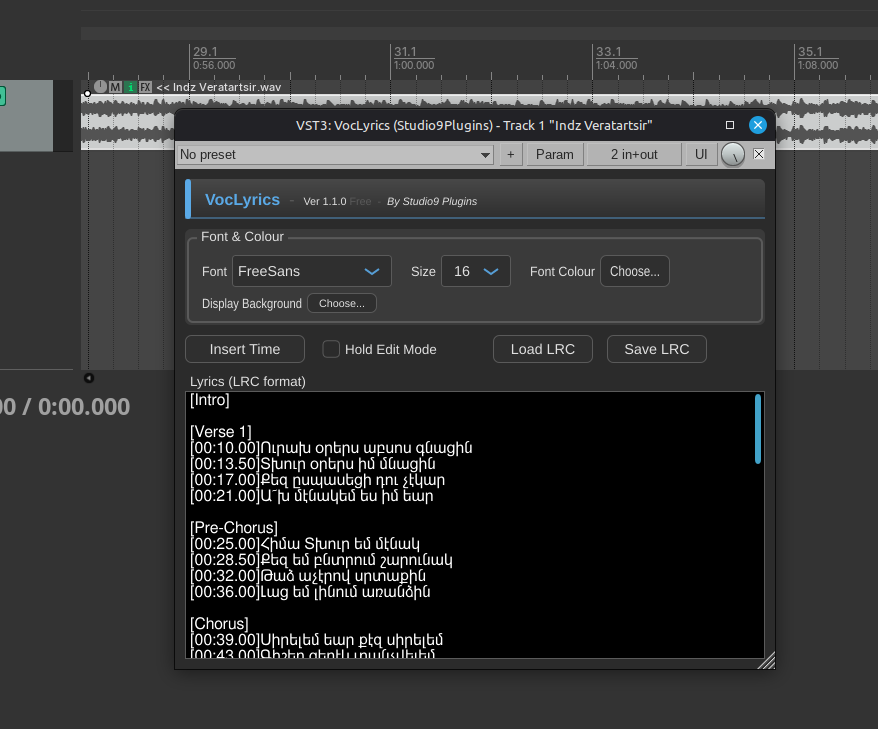The image size is (878, 729).
Task: Toggle the UI button
Action: pos(701,155)
